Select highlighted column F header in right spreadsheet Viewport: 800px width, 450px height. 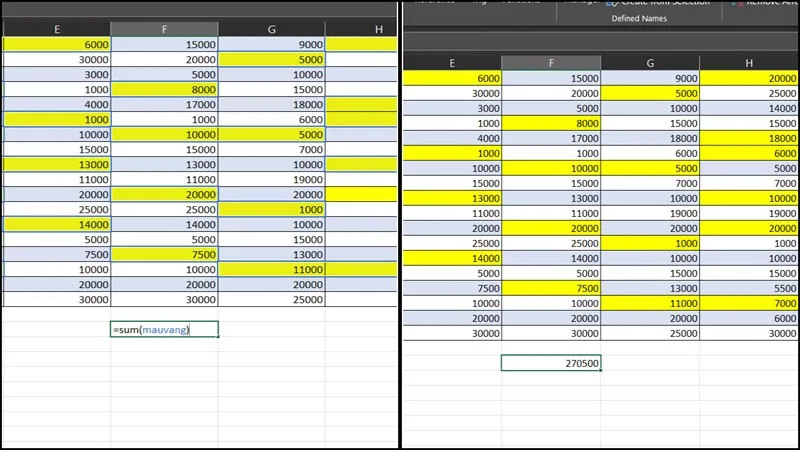click(x=551, y=63)
